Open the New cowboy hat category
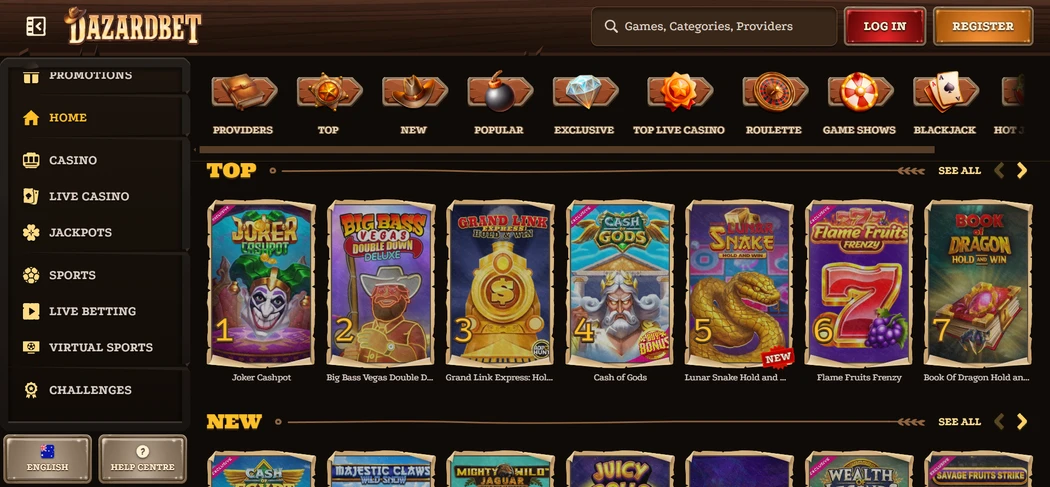The image size is (1050, 487). pyautogui.click(x=415, y=92)
